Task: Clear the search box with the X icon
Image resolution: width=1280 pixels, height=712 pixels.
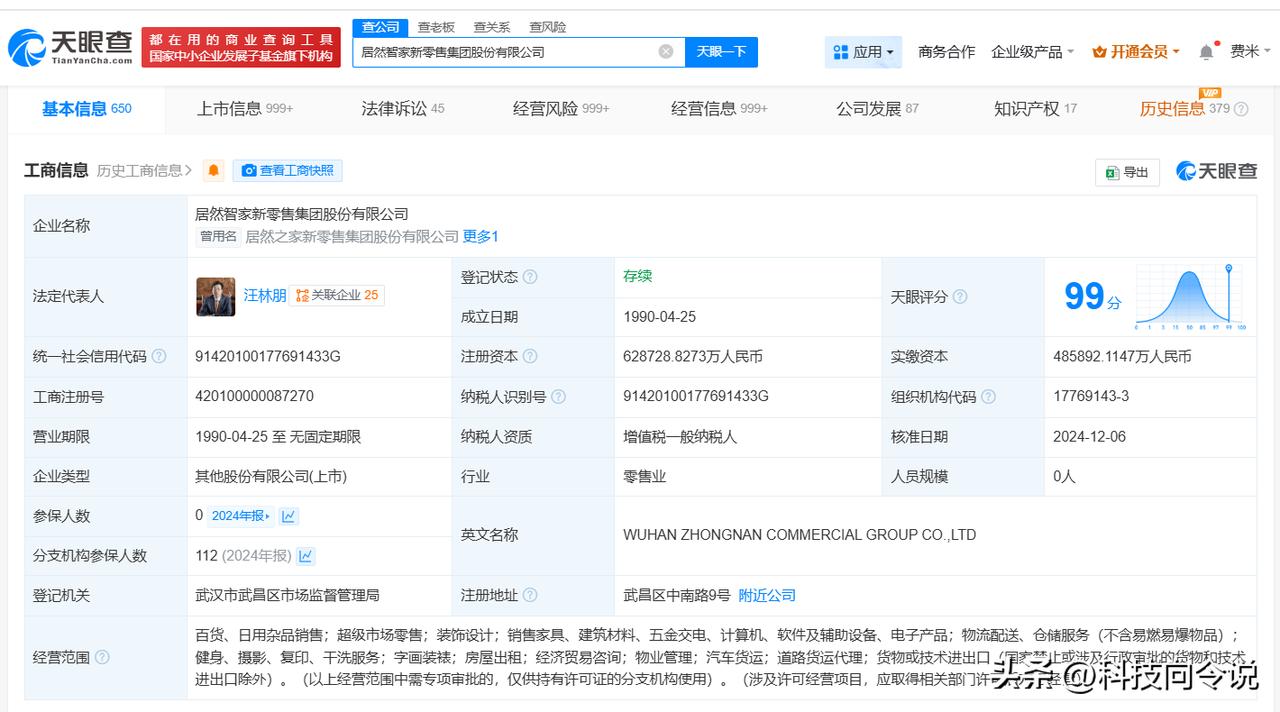Action: tap(666, 52)
